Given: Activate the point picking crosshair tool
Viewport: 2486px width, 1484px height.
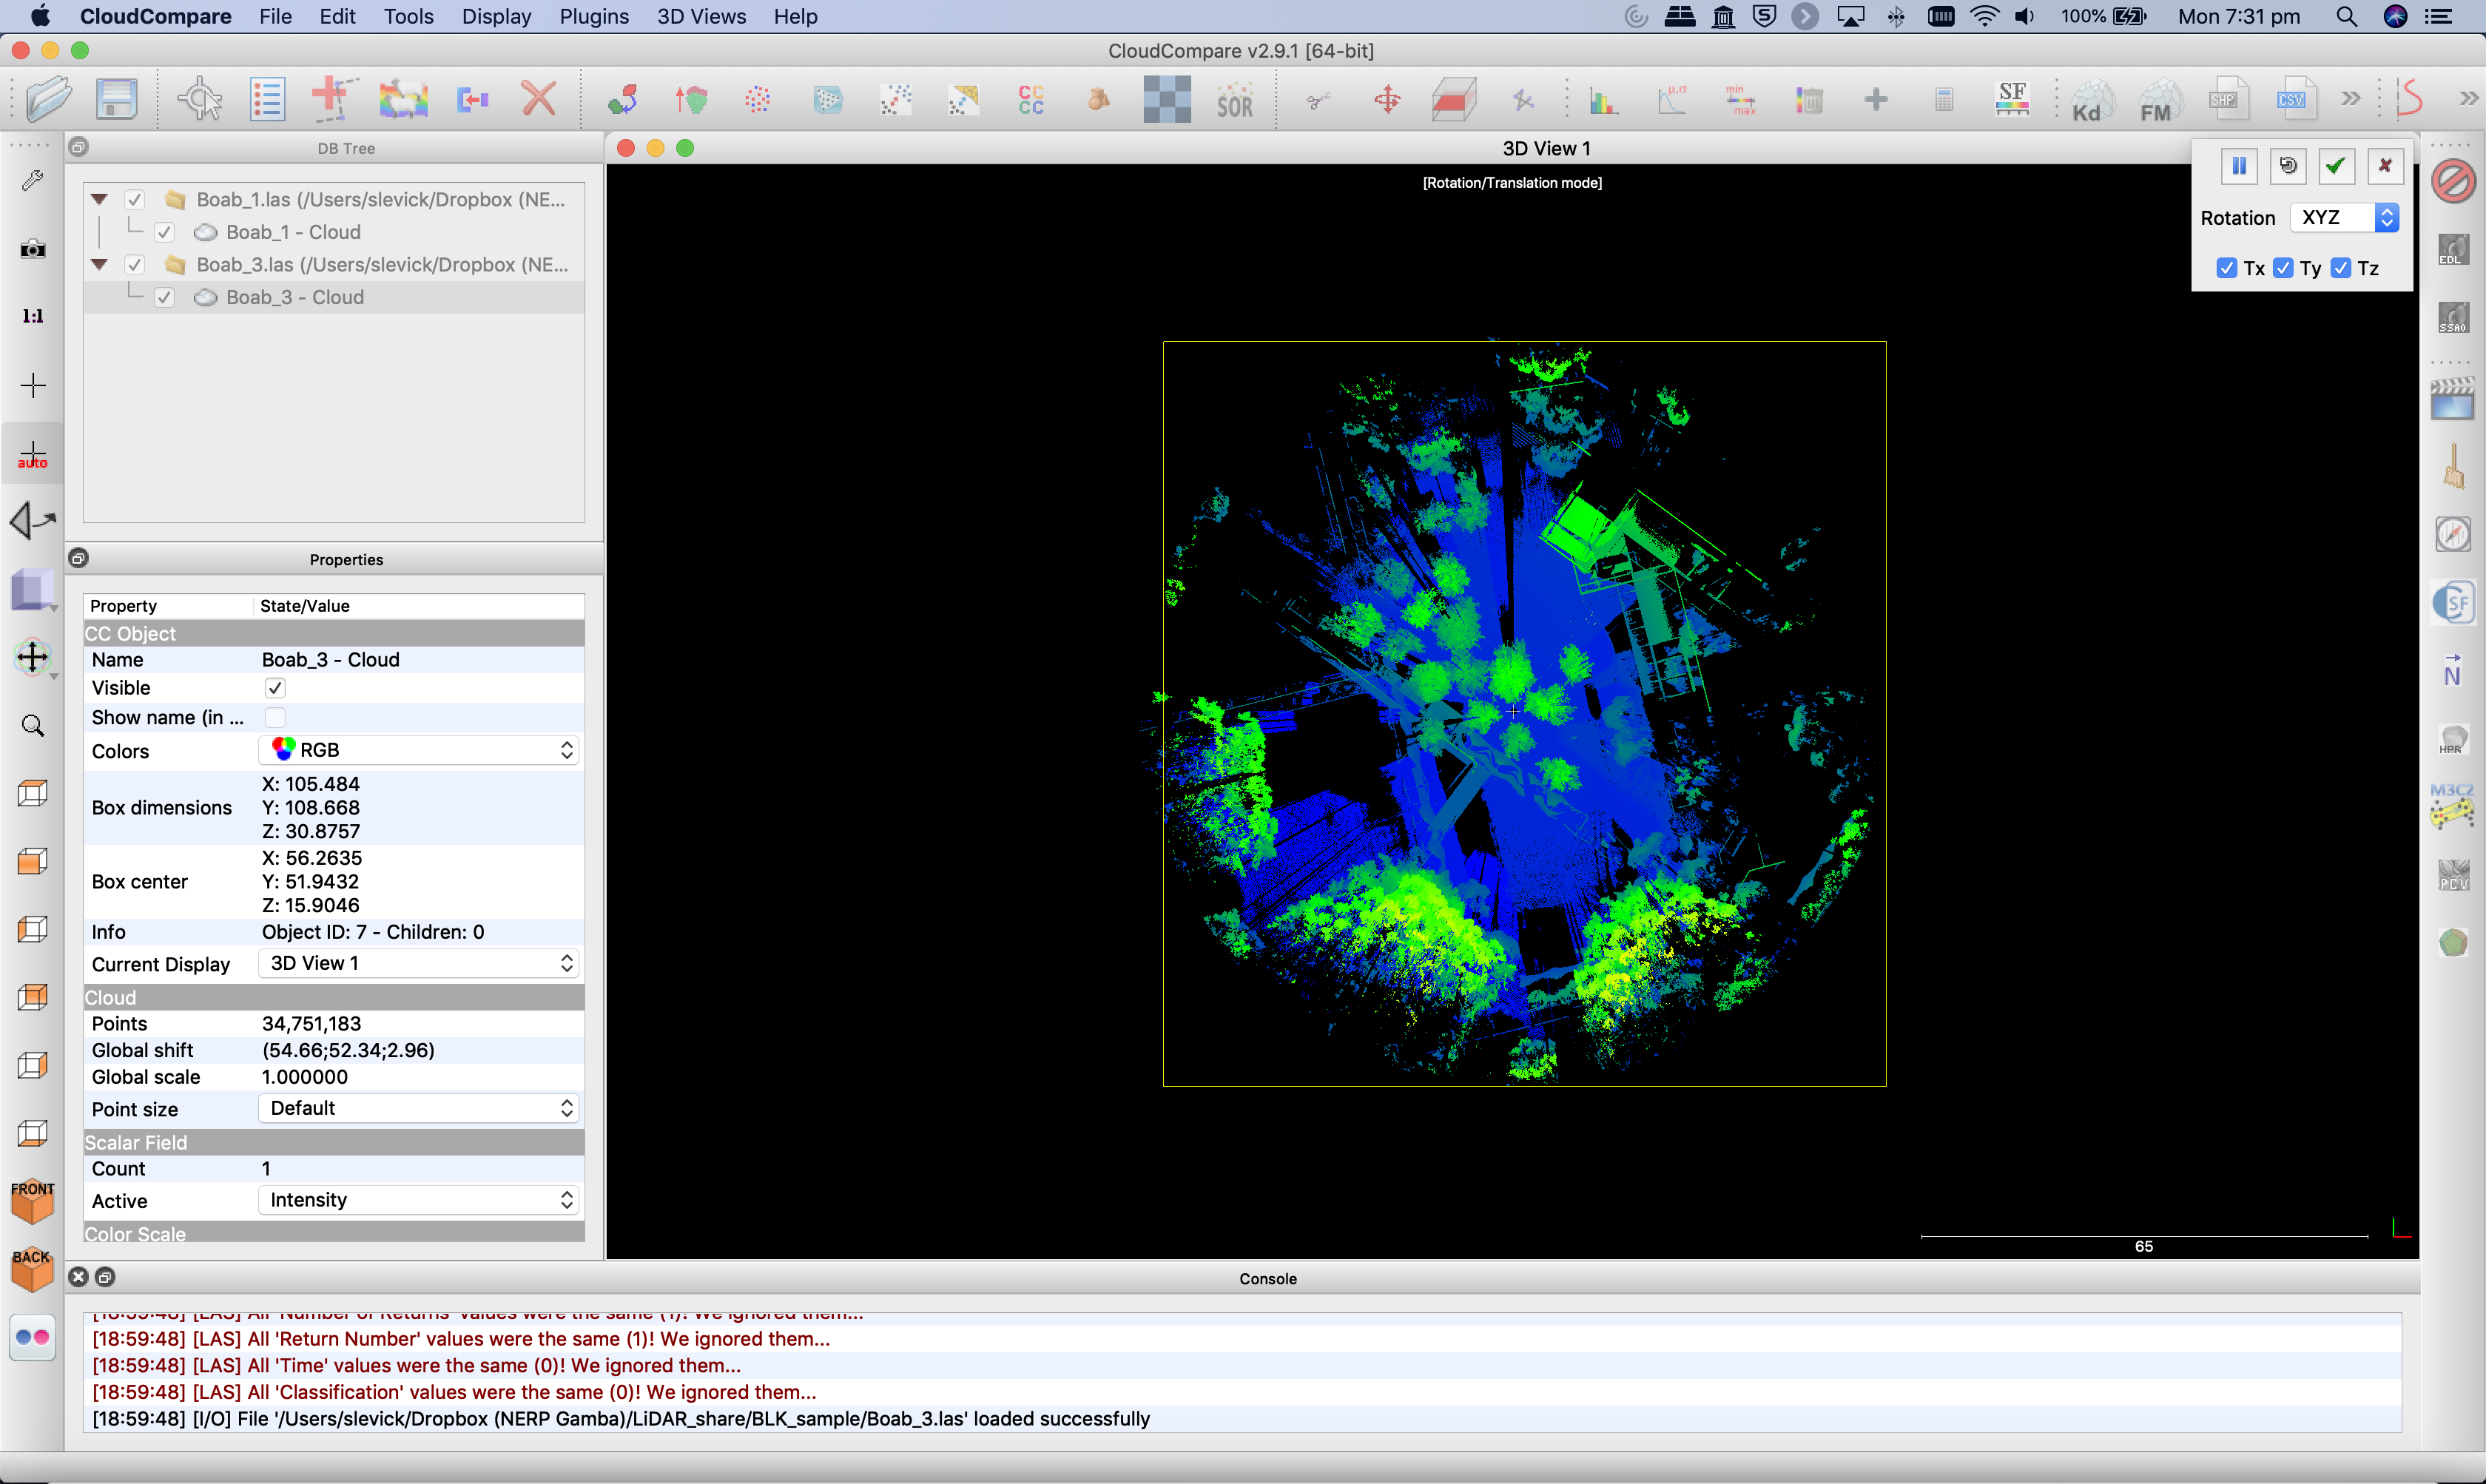Looking at the screenshot, I should (x=199, y=99).
